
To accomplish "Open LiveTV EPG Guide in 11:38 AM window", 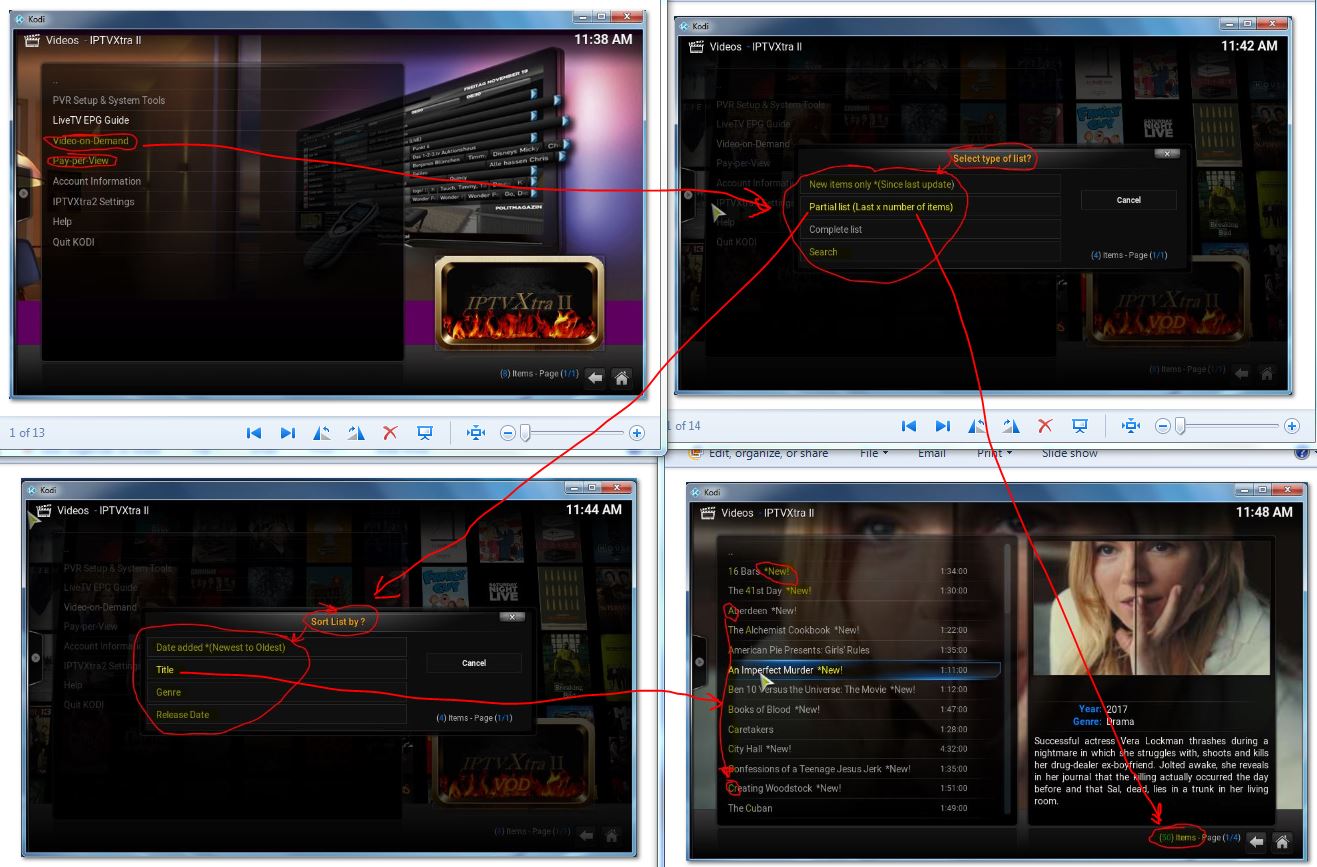I will click(91, 121).
